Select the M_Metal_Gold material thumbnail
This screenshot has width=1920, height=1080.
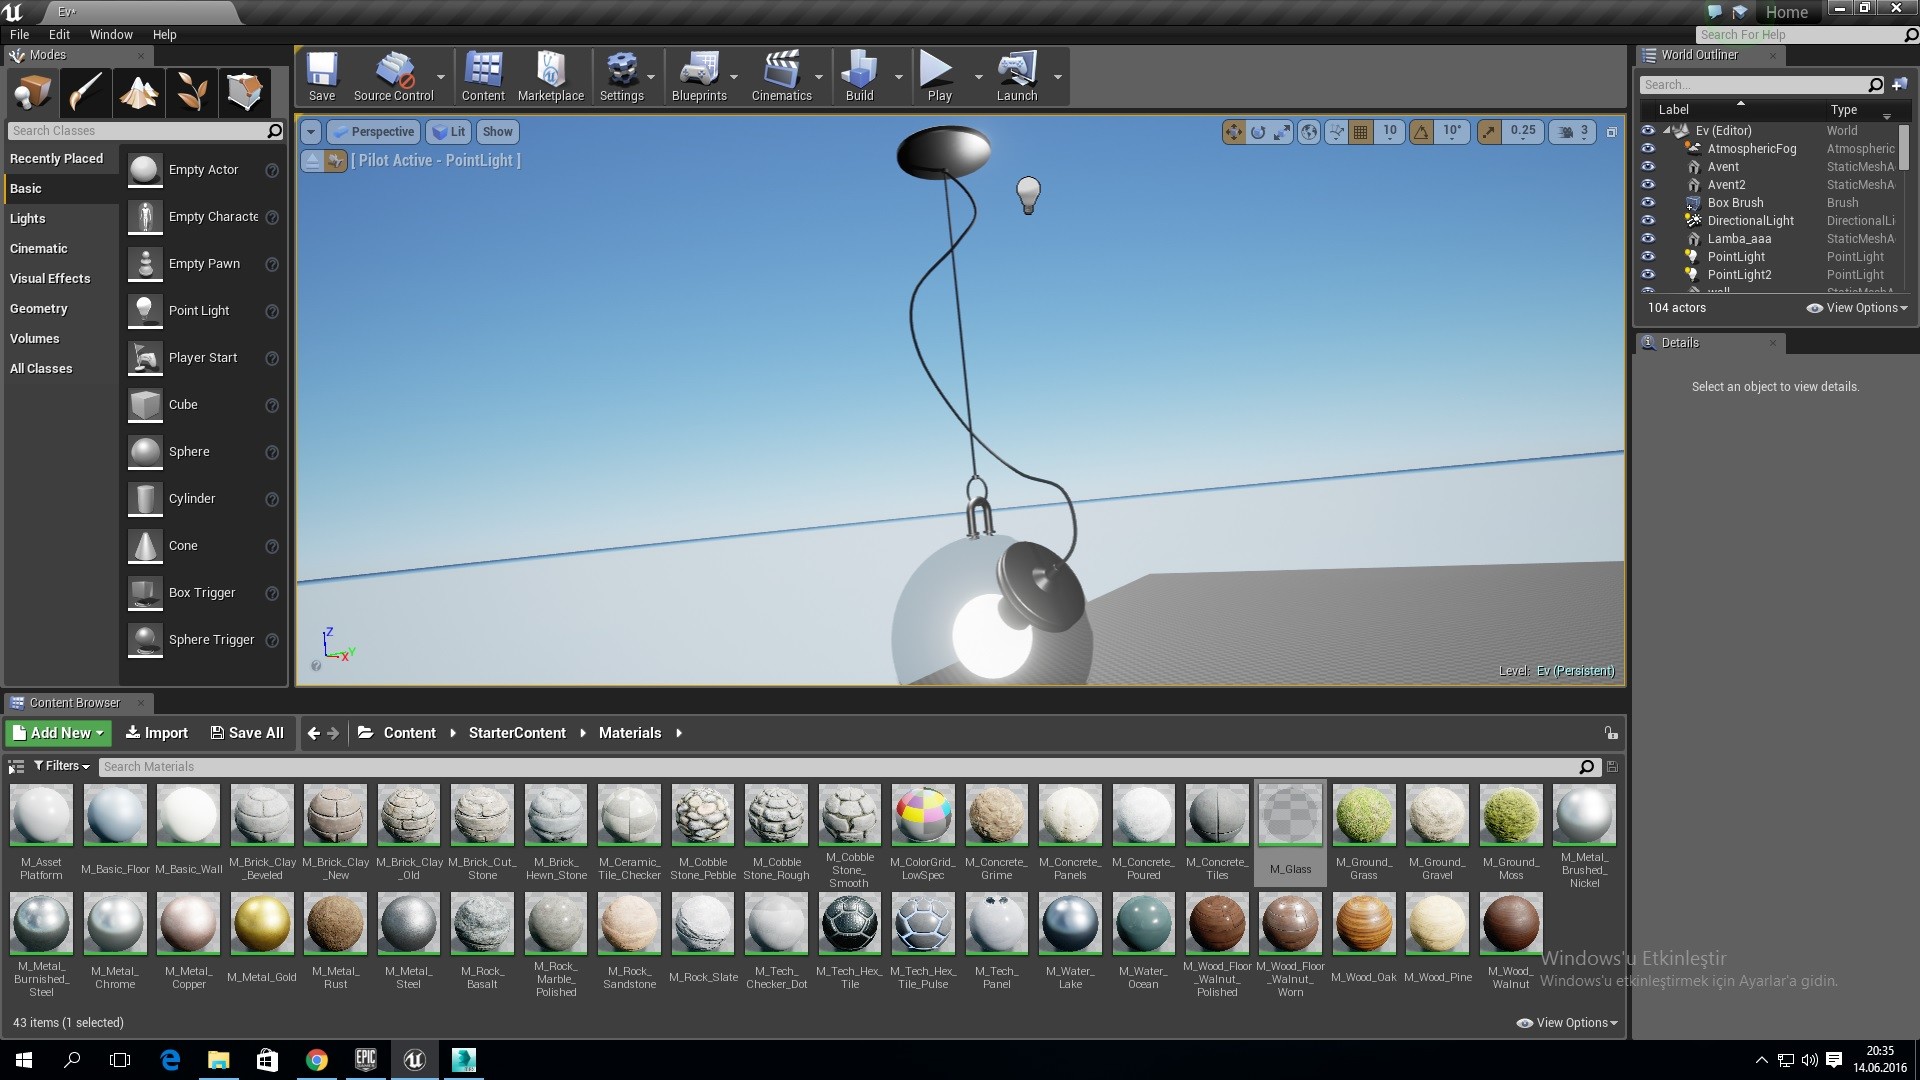pos(262,923)
